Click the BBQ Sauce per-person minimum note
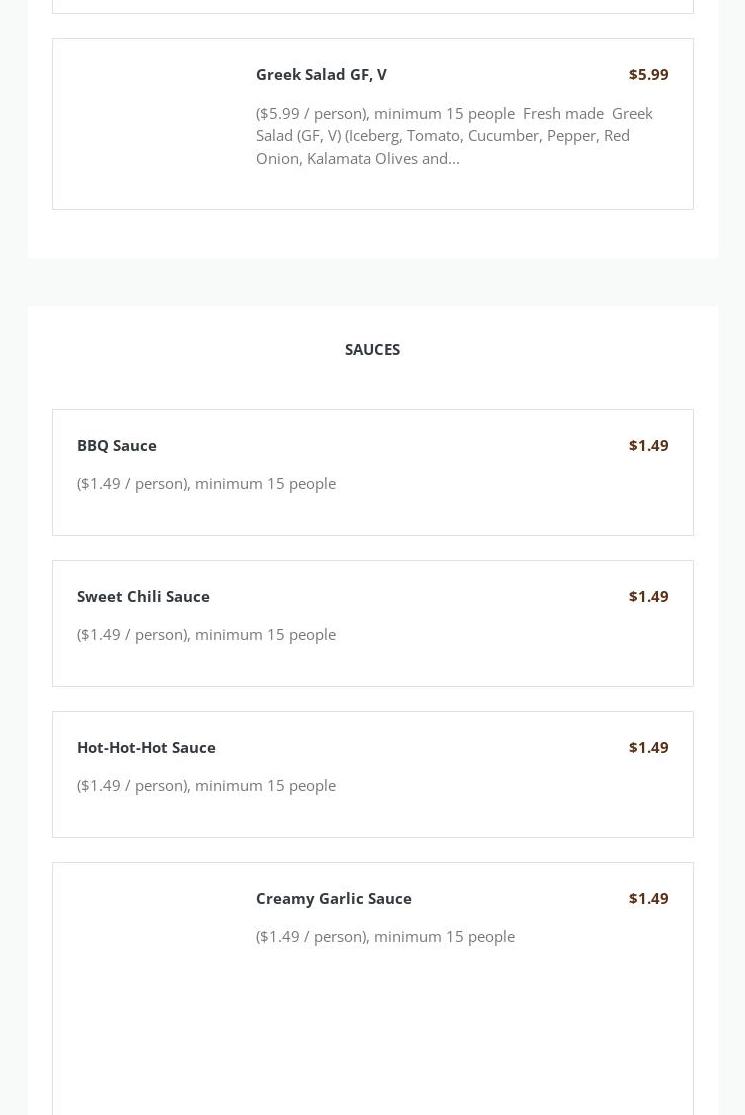This screenshot has height=1115, width=745. [x=206, y=483]
